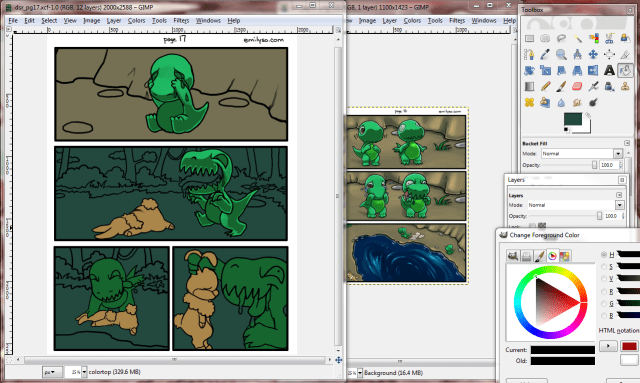The width and height of the screenshot is (640, 383).
Task: Select the Scissors Select tool
Action: tap(609, 38)
